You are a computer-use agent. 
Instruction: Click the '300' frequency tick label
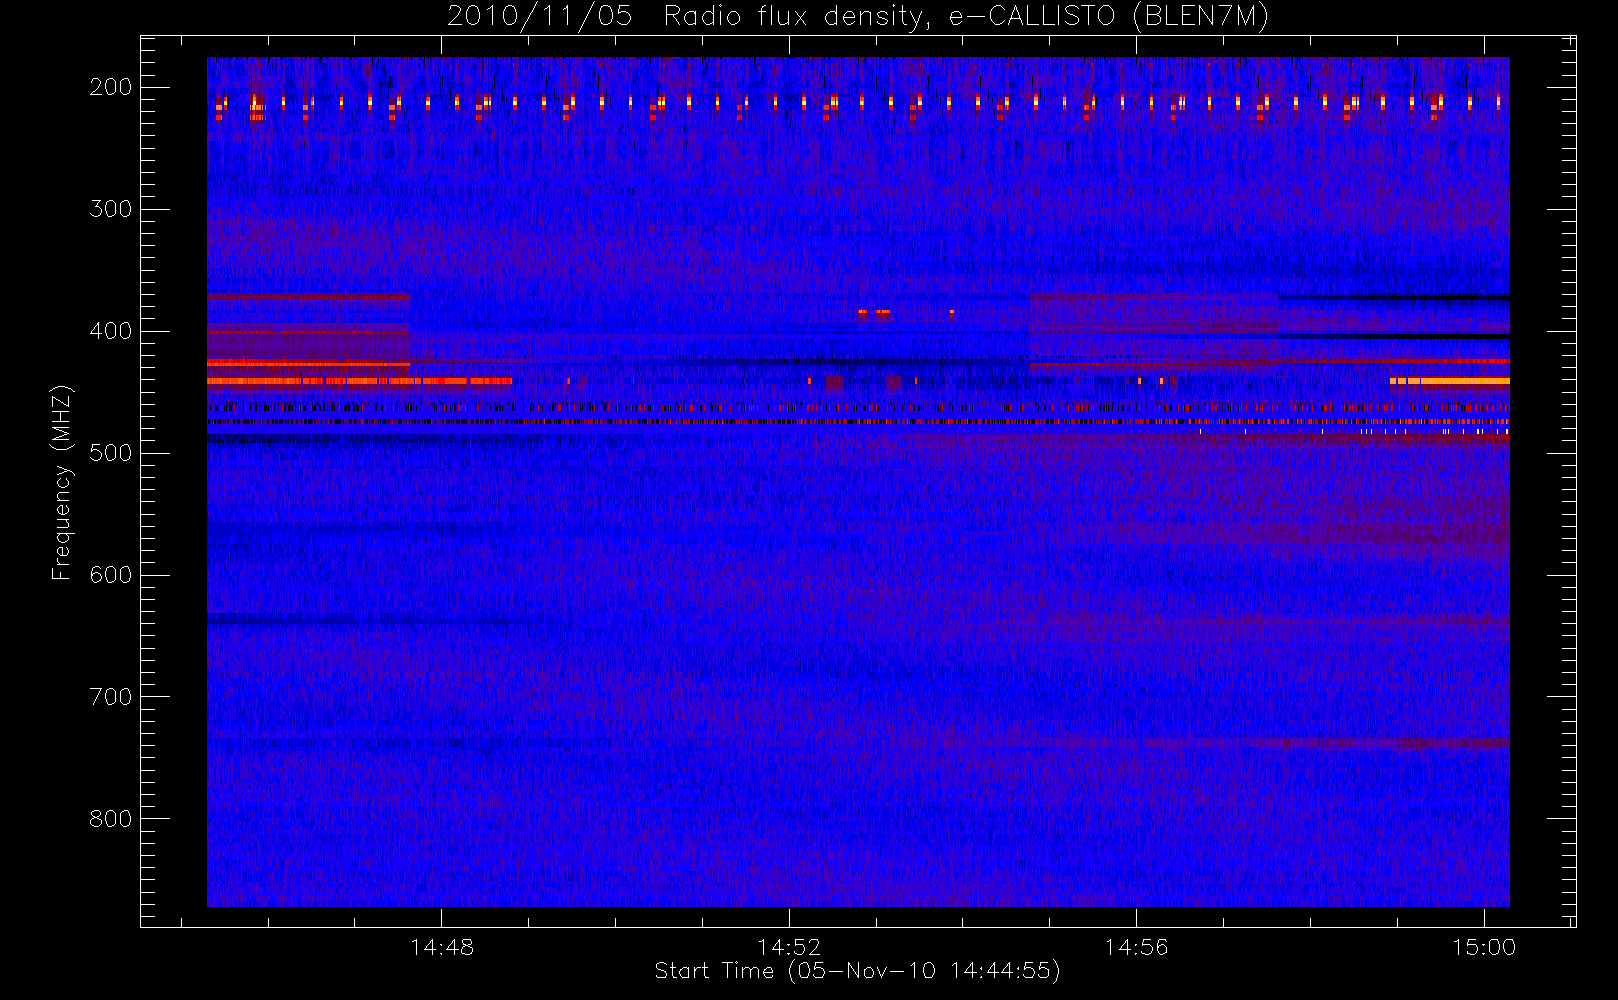(111, 209)
